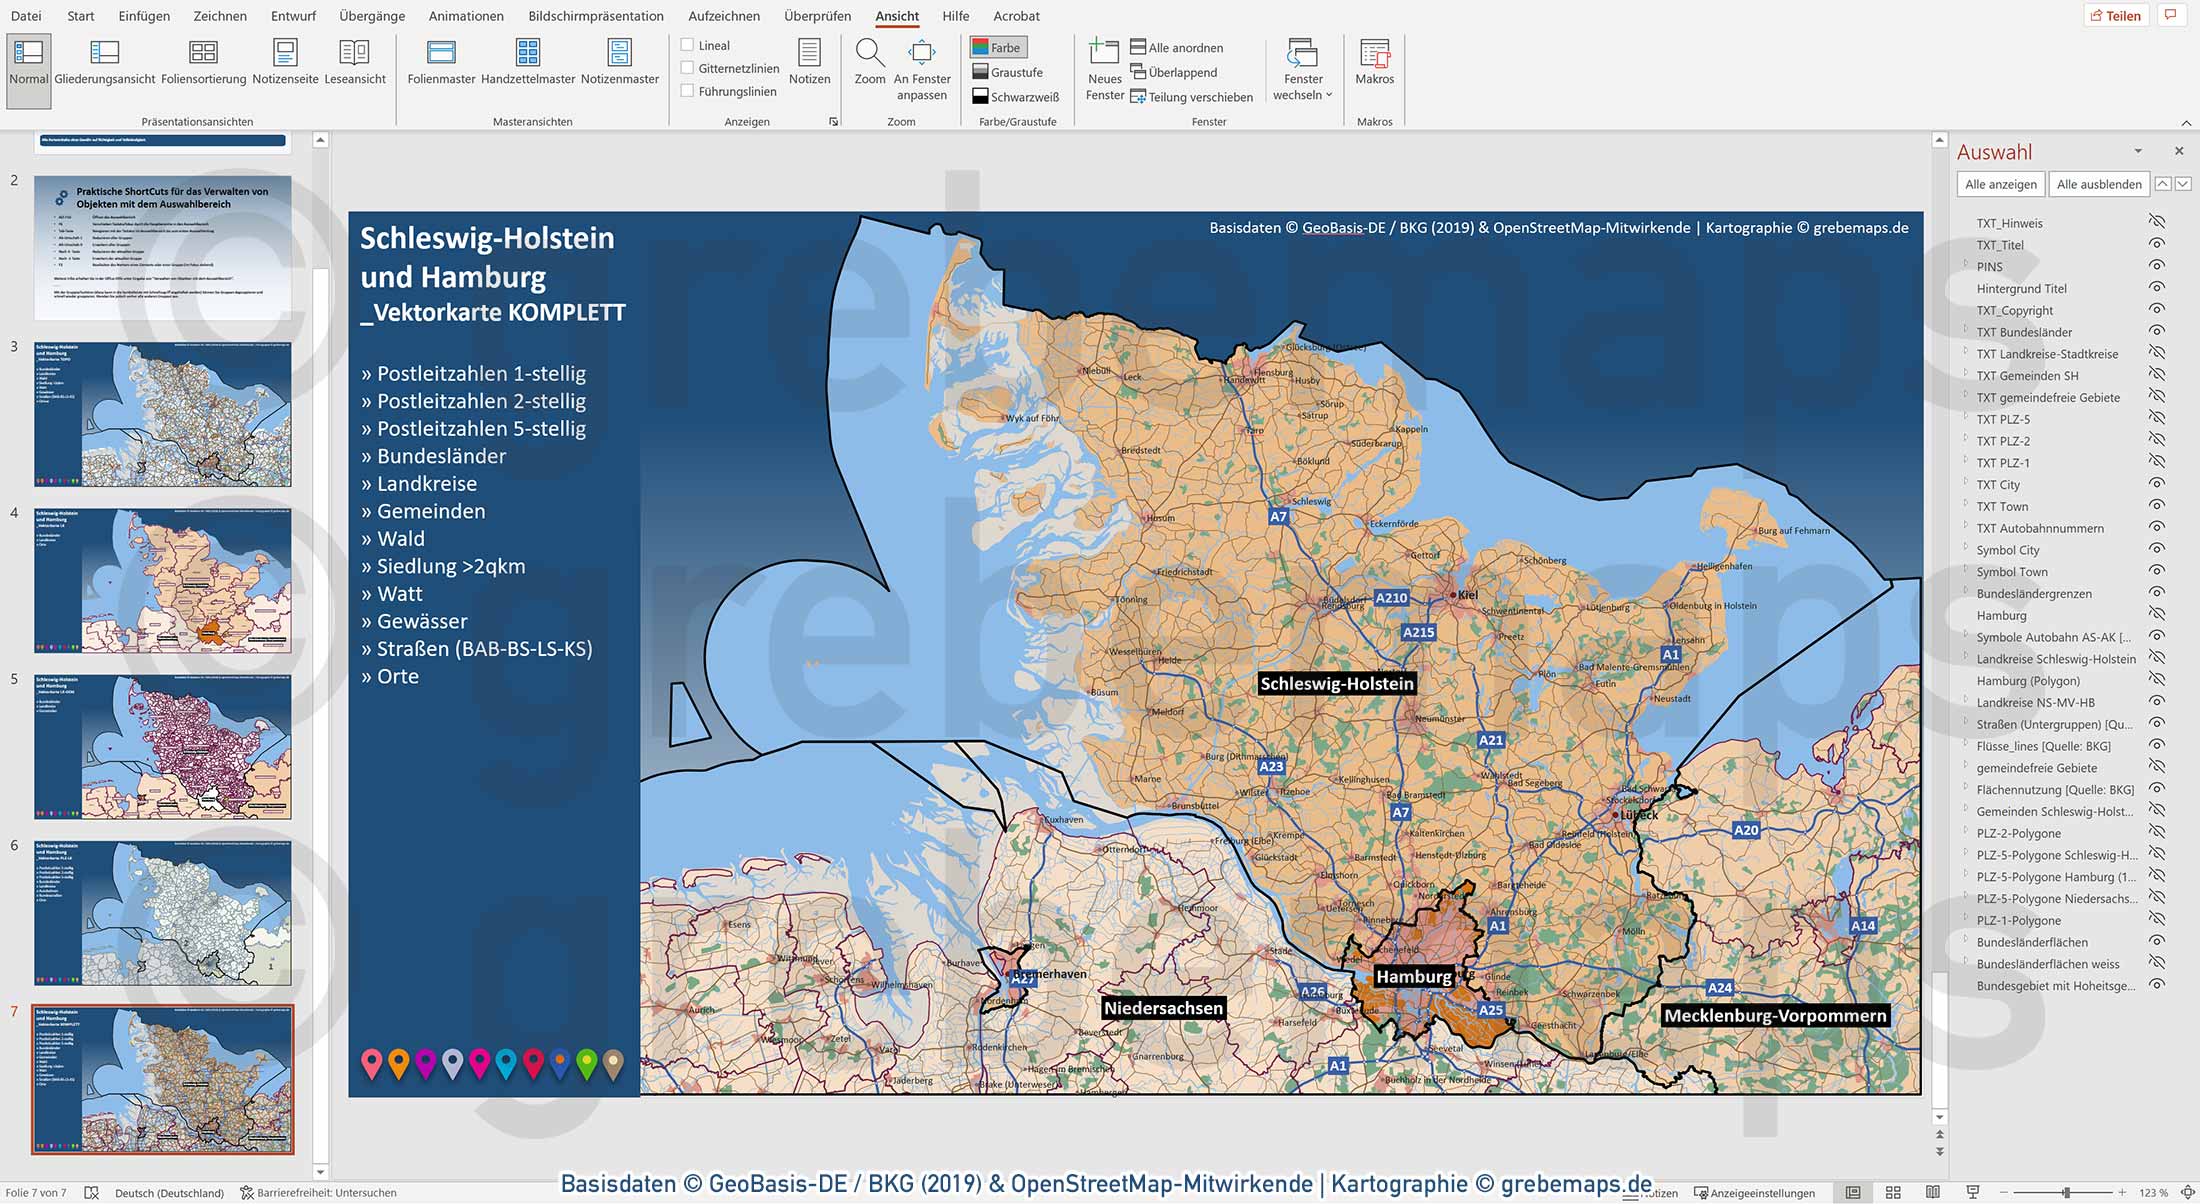Enable Gitternetzlinien display
The image size is (2200, 1204).
(687, 68)
